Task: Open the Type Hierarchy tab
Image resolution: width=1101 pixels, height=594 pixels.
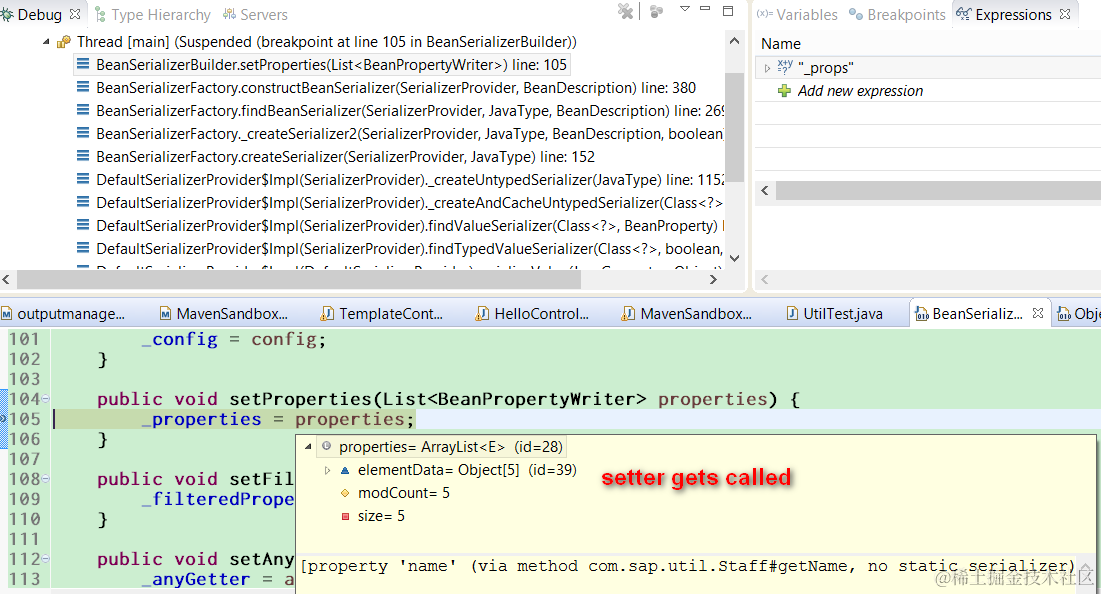Action: tap(152, 15)
